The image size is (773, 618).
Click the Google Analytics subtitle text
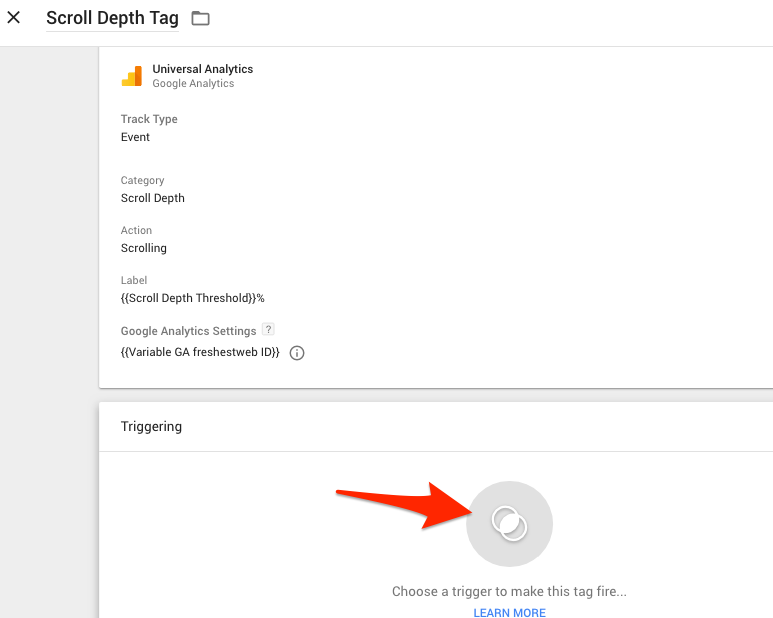193,84
